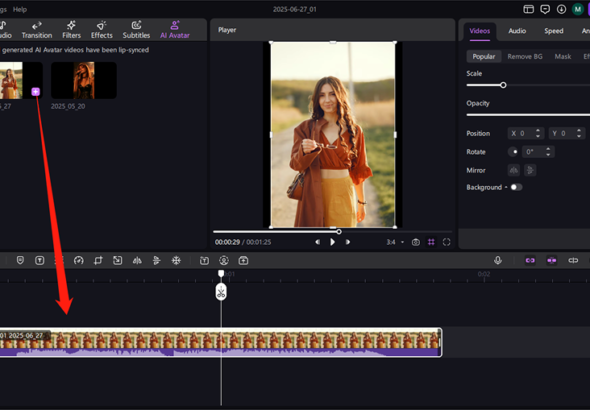Play the video in the Player
Image resolution: width=590 pixels, height=410 pixels.
[332, 242]
